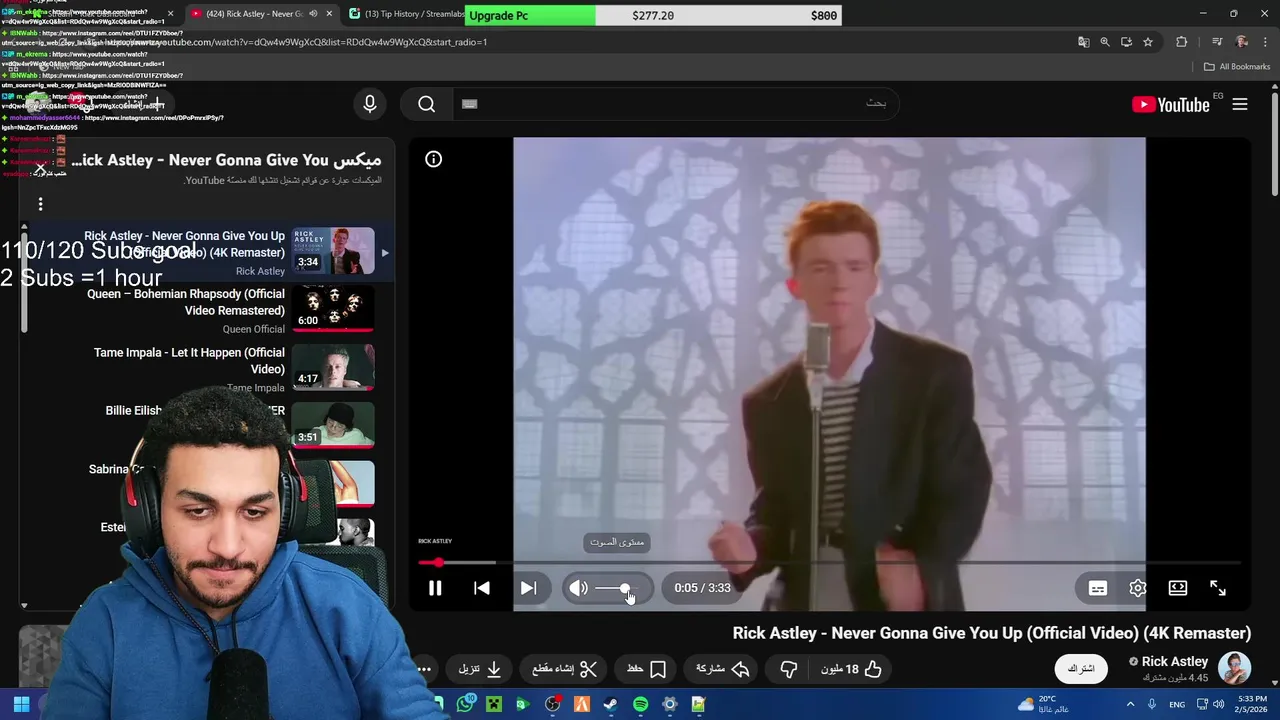Download the video with download button
1280x720 pixels.
480,669
